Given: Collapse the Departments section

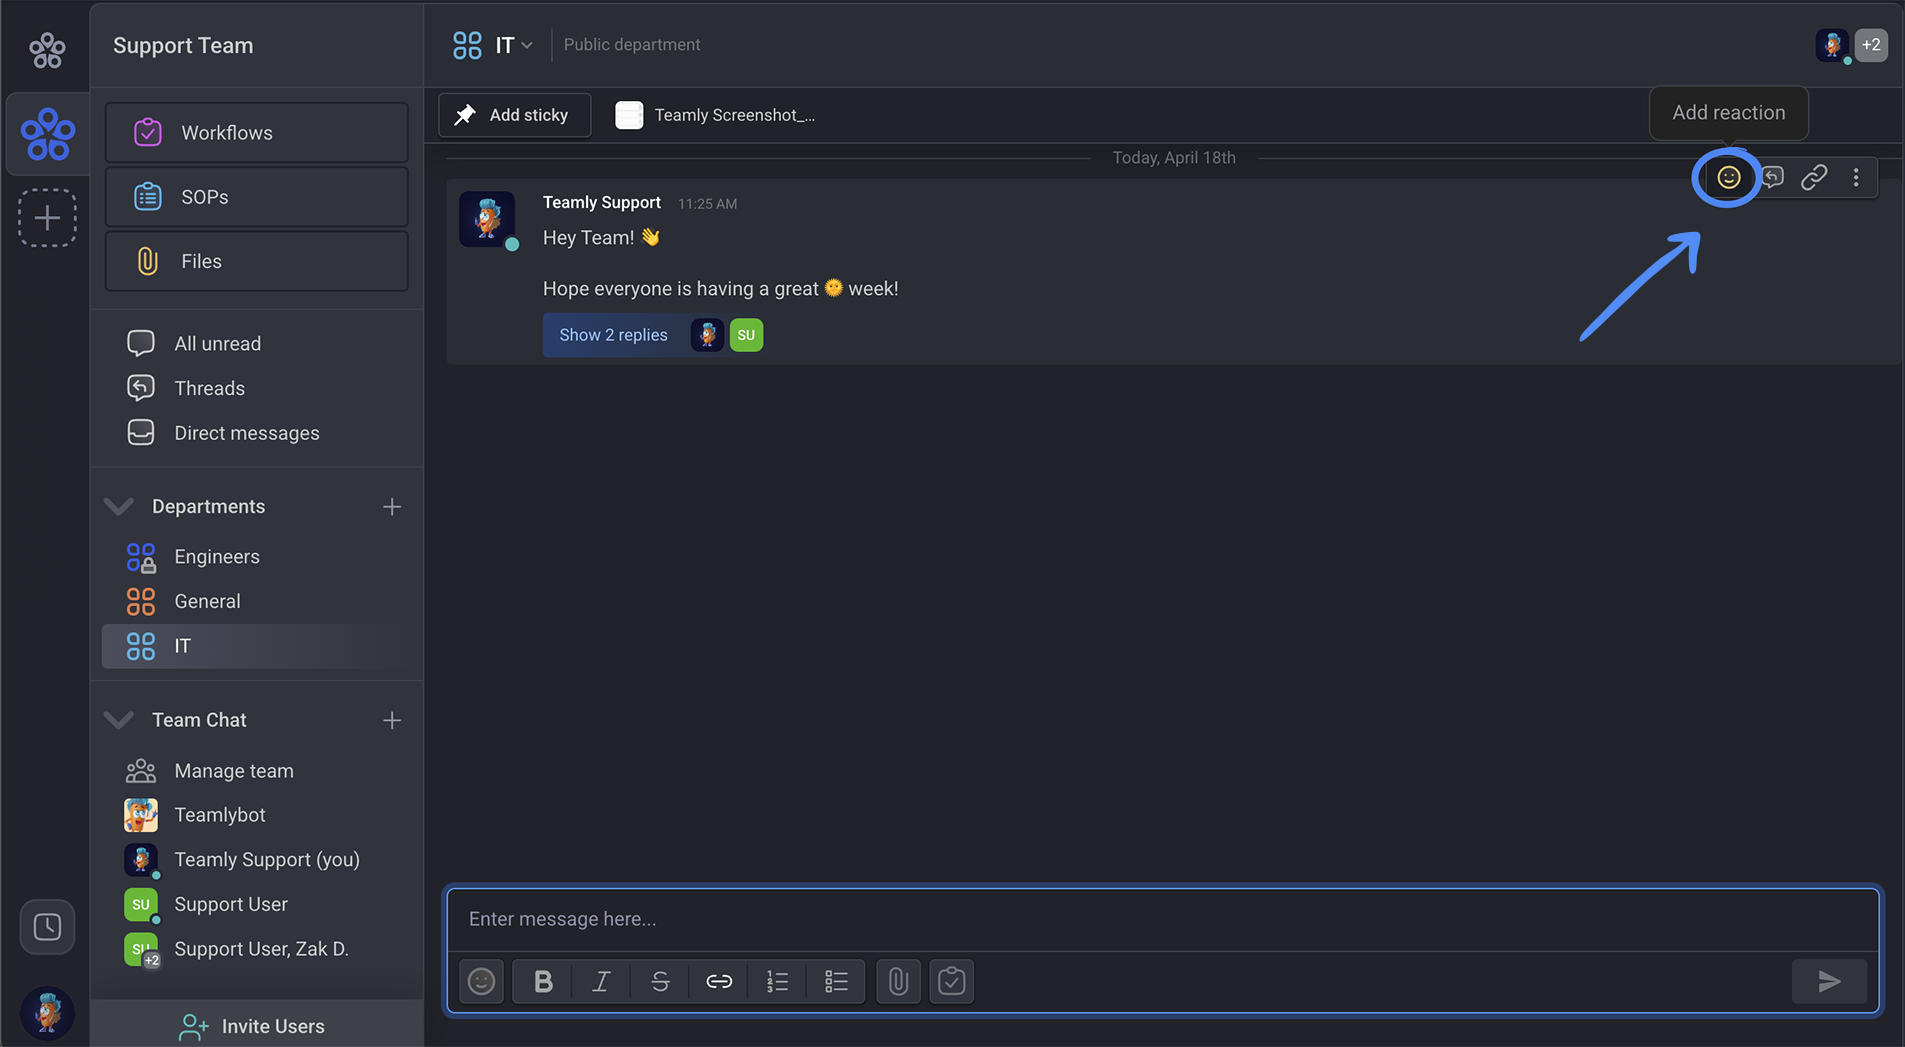Looking at the screenshot, I should 119,506.
